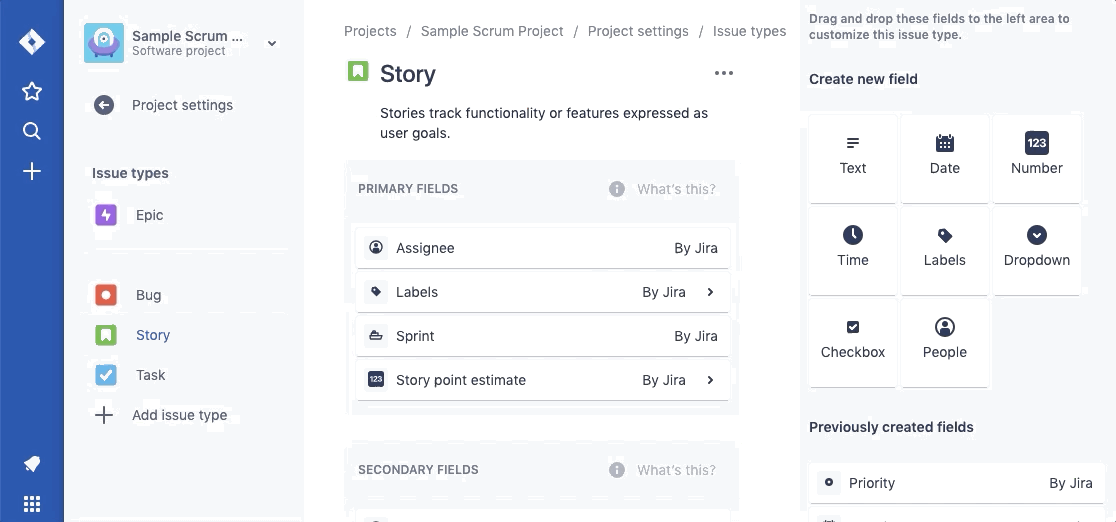
Task: Click the blue Task checkmark icon
Action: pos(106,375)
